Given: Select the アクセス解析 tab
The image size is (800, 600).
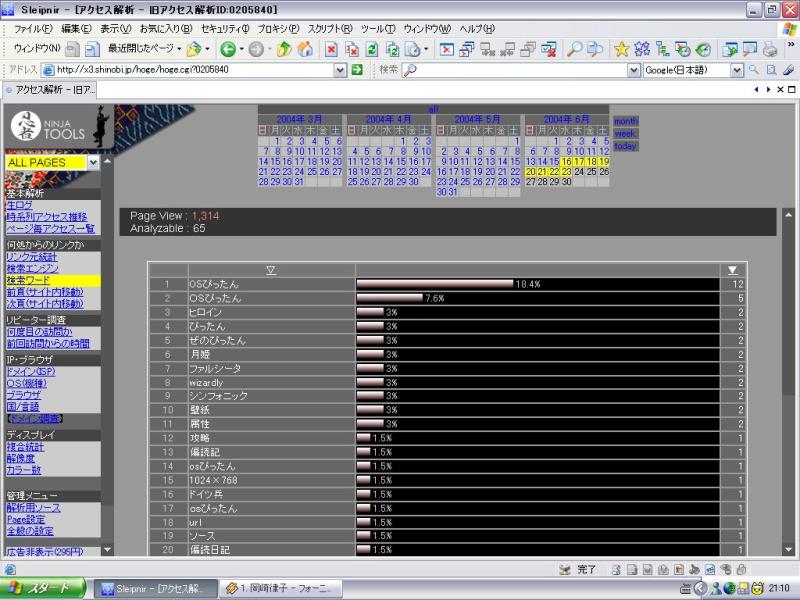Looking at the screenshot, I should click(49, 90).
